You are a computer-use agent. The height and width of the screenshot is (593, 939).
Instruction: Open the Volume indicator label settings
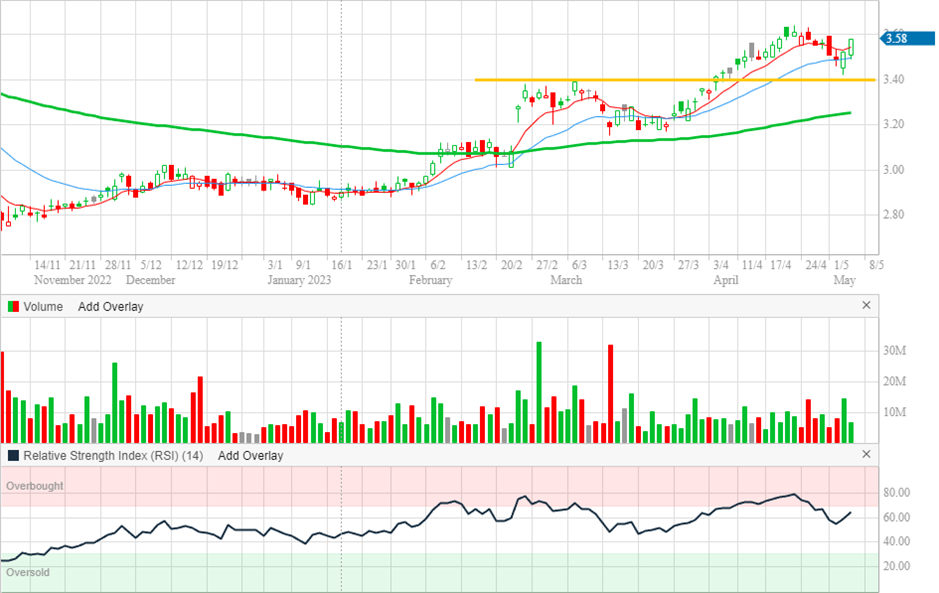click(x=43, y=307)
